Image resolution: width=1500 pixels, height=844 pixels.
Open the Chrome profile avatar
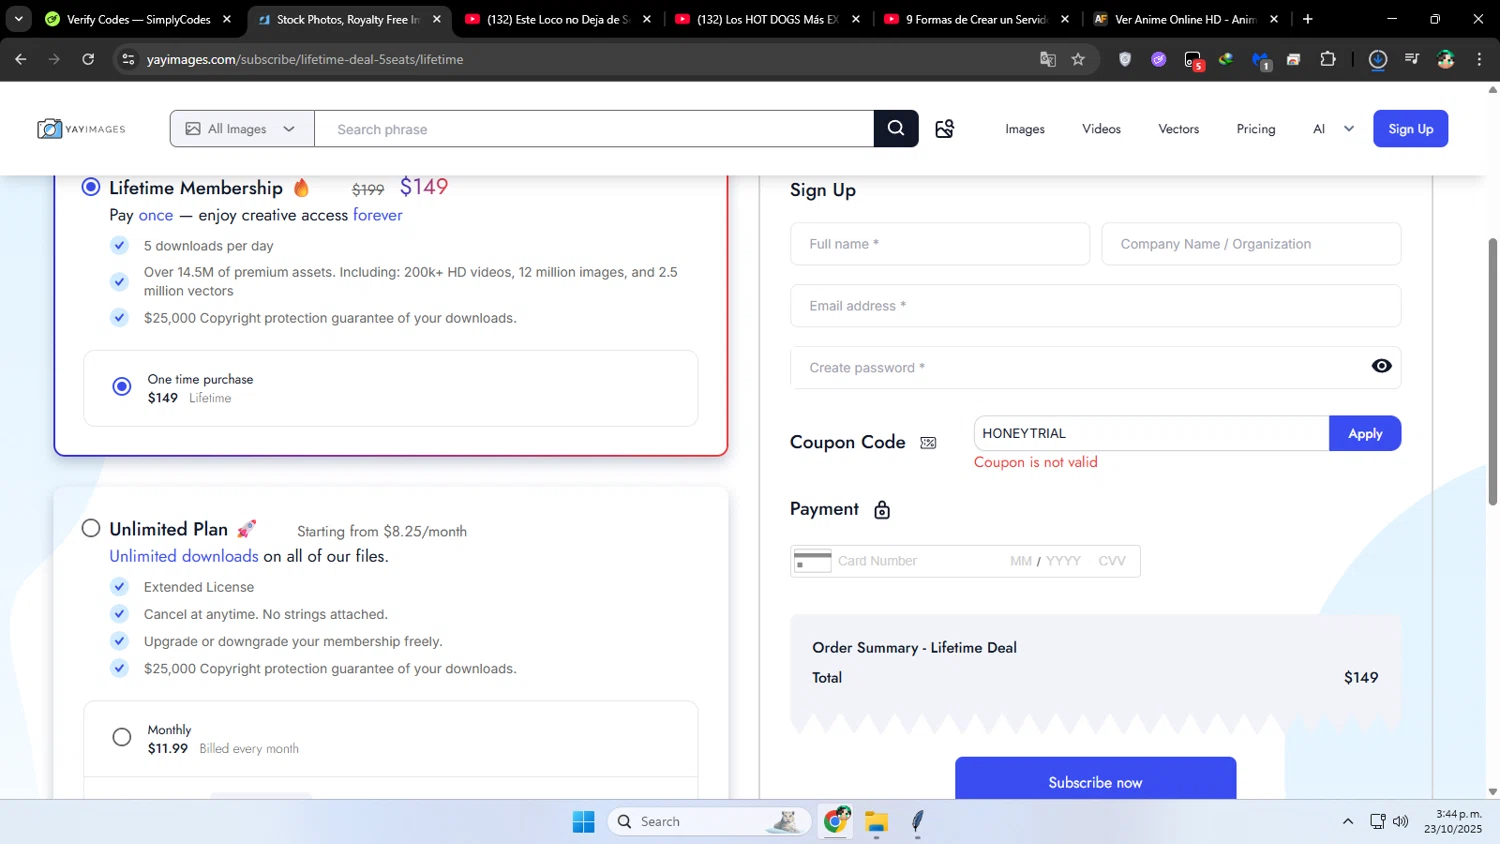pos(1445,59)
